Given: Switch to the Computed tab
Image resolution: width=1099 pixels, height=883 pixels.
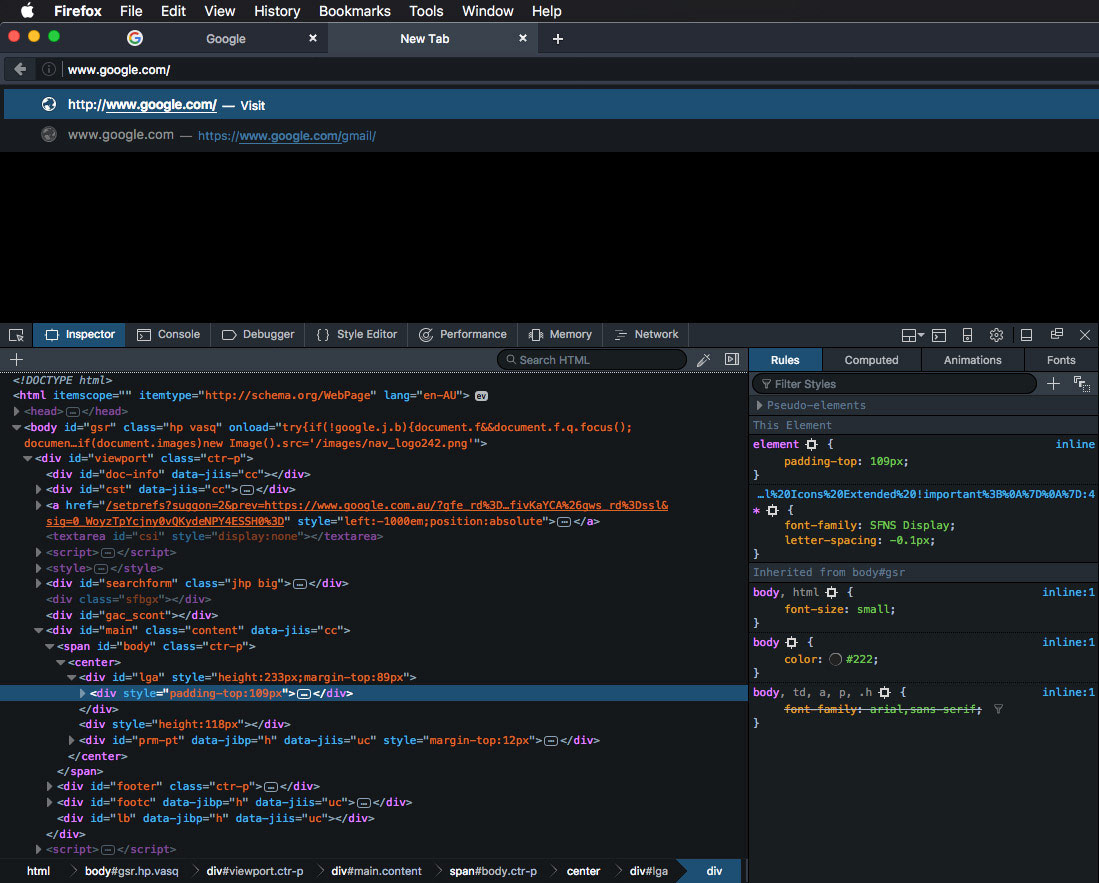Looking at the screenshot, I should click(x=871, y=360).
